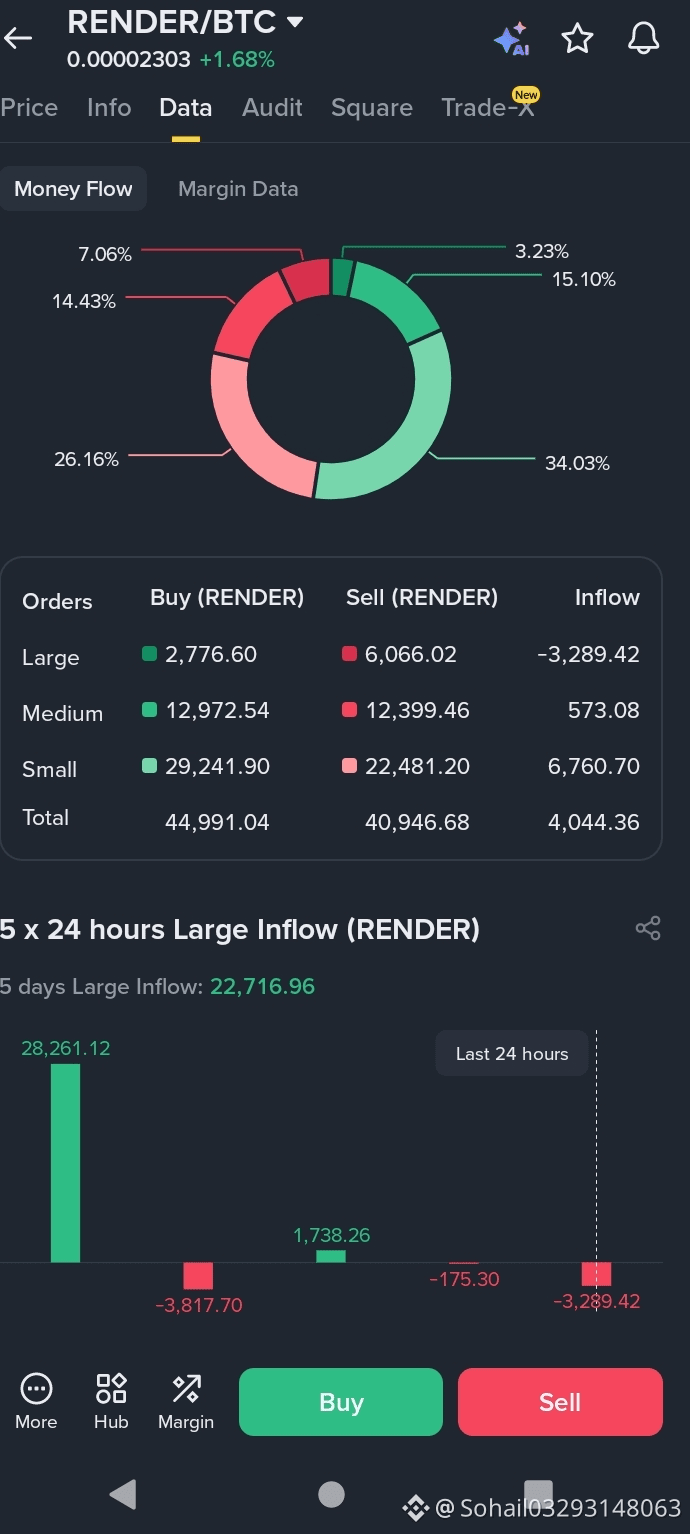Tap the Buy (RENDER) column header
This screenshot has width=690, height=1534.
(x=227, y=597)
